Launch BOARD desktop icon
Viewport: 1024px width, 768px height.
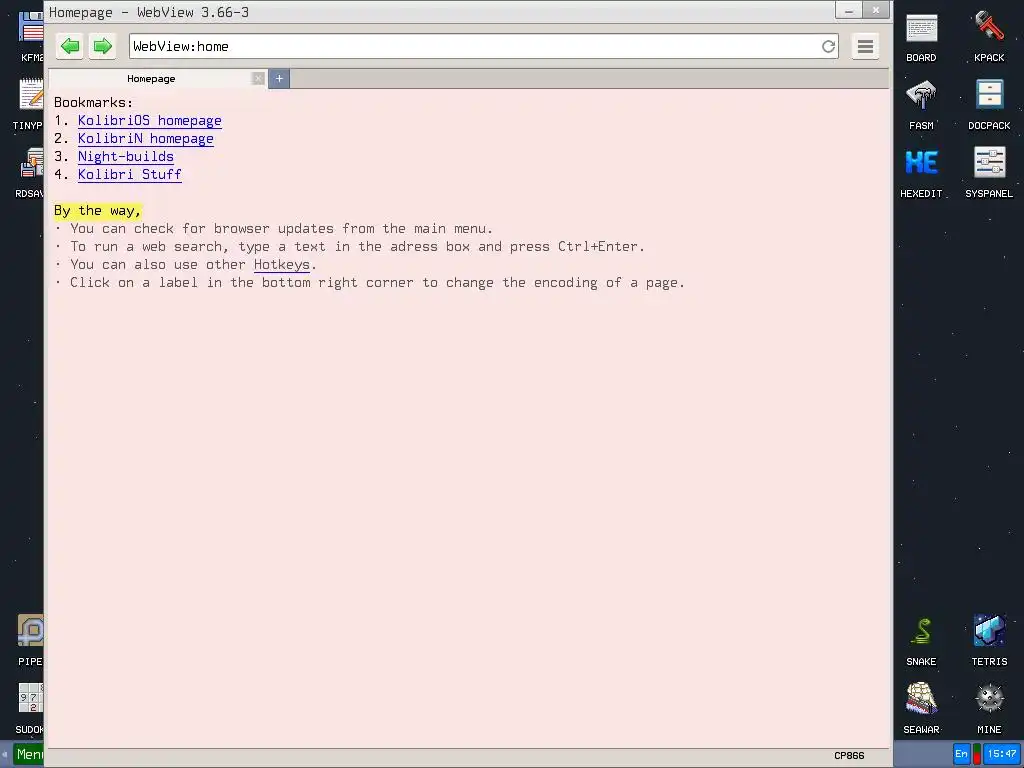pyautogui.click(x=921, y=38)
